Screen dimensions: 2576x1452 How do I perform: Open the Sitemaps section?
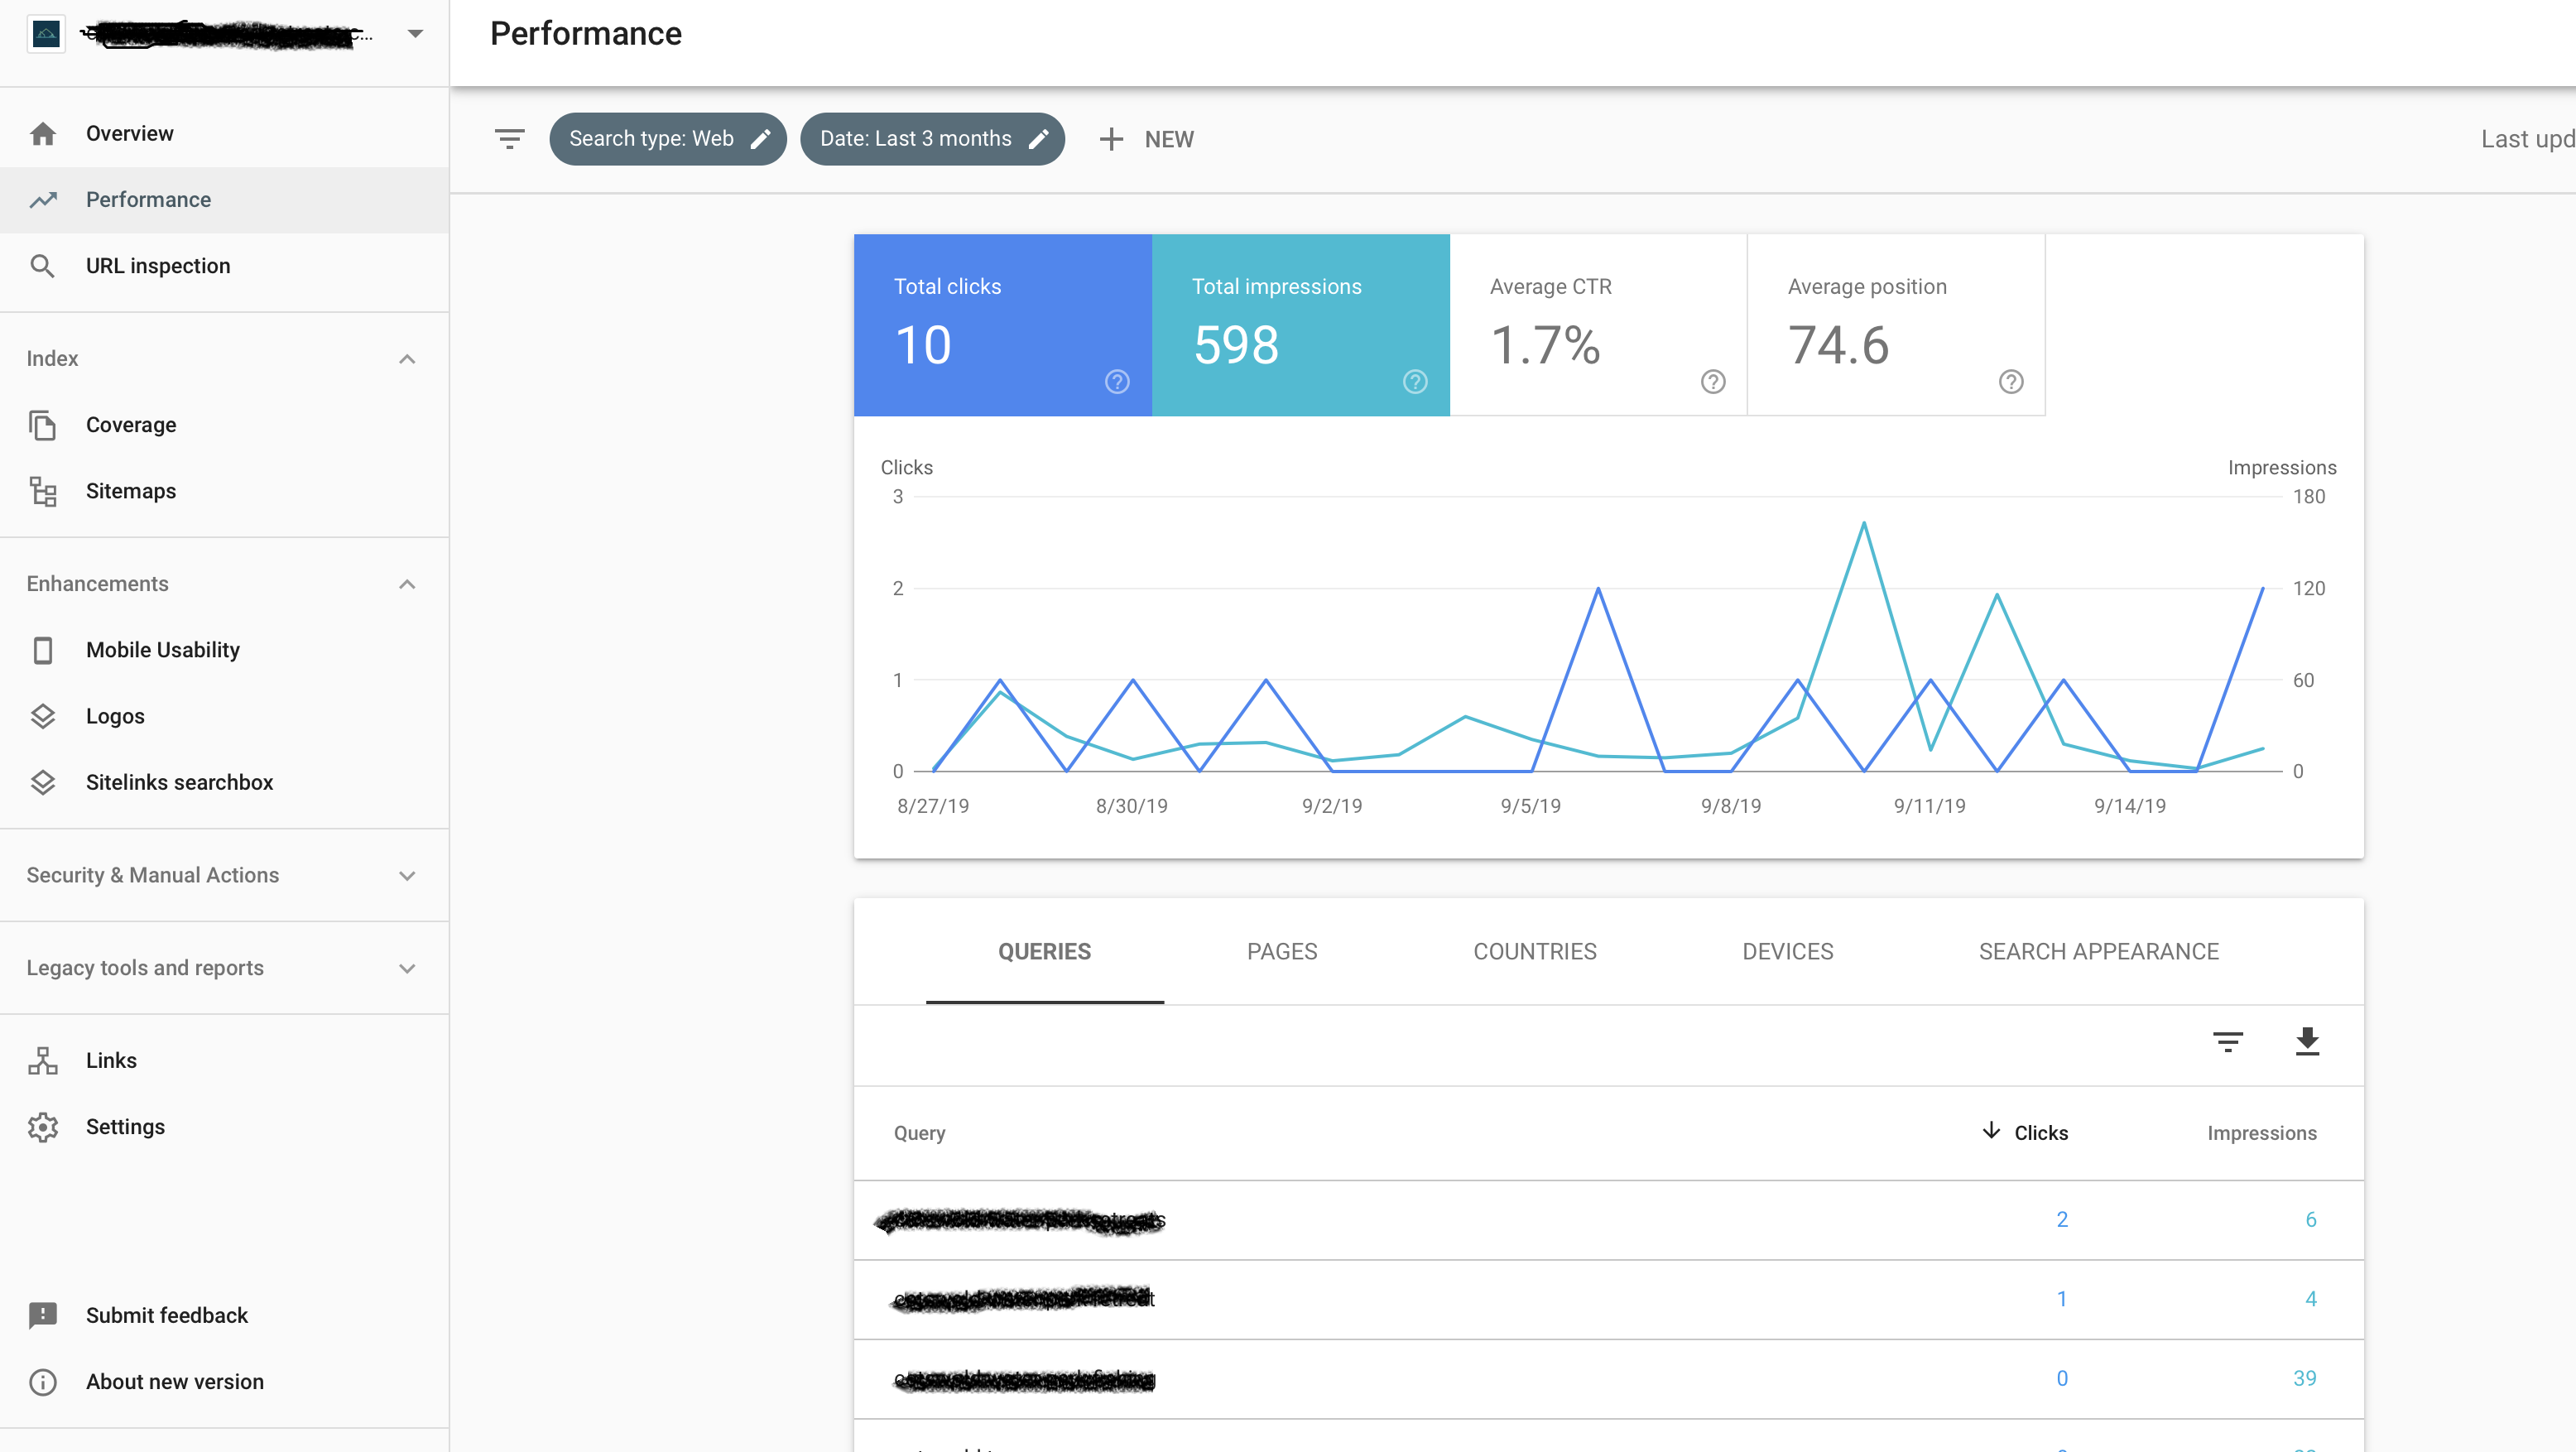(x=129, y=490)
